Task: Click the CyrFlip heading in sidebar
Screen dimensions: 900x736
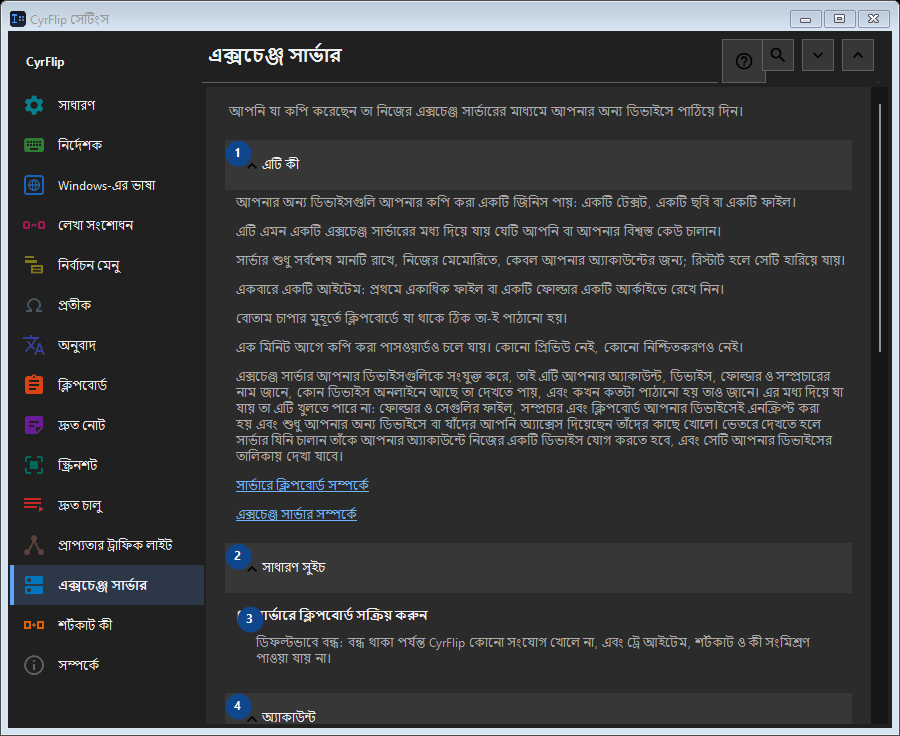Action: pyautogui.click(x=45, y=62)
